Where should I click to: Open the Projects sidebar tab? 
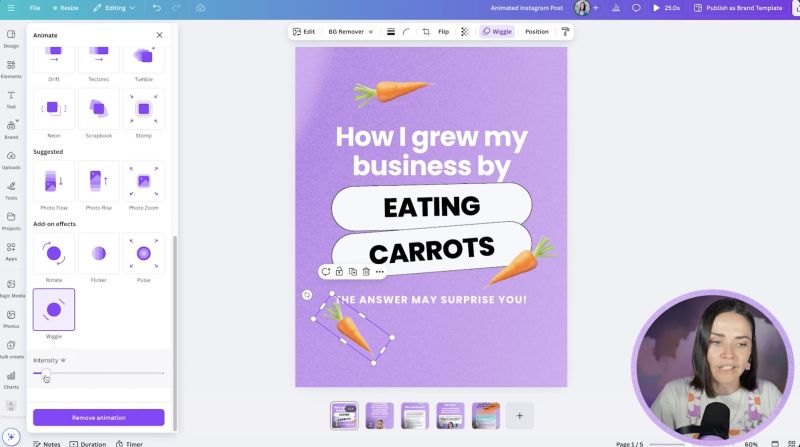[x=11, y=221]
